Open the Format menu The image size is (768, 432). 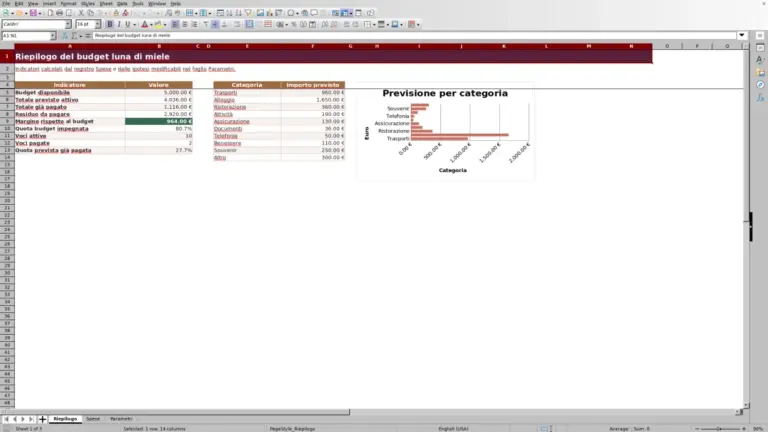68,3
